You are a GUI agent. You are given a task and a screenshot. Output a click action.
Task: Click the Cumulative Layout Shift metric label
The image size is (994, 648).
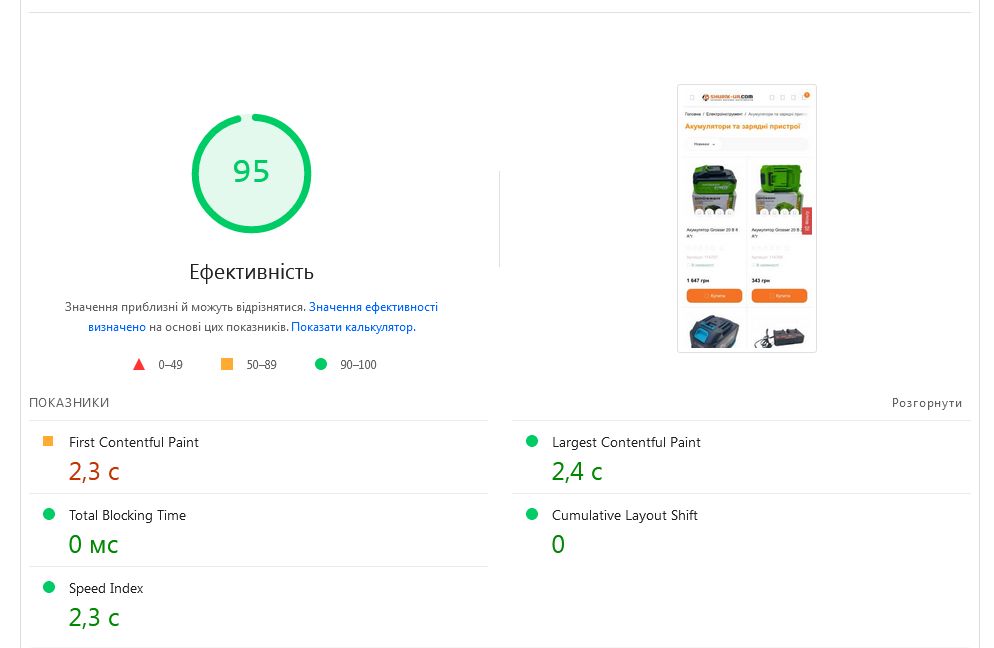coord(624,515)
